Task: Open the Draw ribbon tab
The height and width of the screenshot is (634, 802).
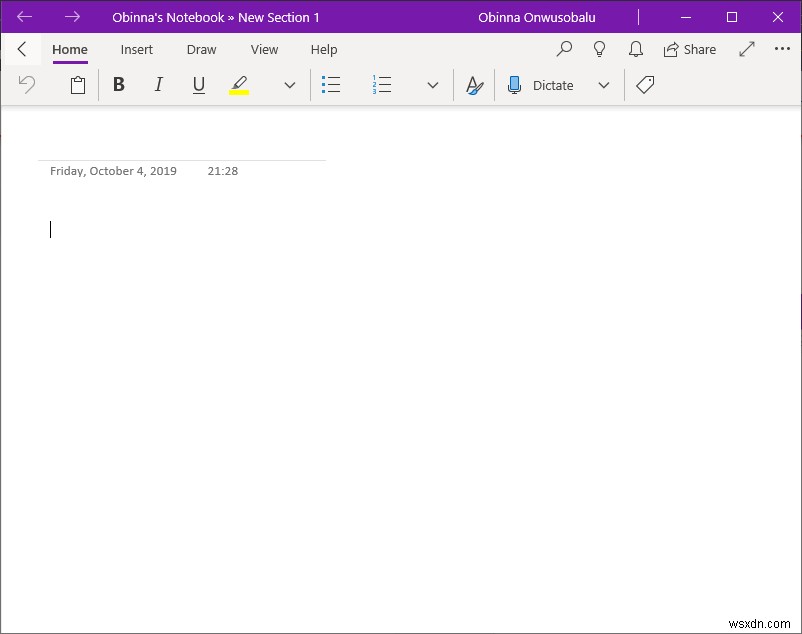Action: [201, 49]
